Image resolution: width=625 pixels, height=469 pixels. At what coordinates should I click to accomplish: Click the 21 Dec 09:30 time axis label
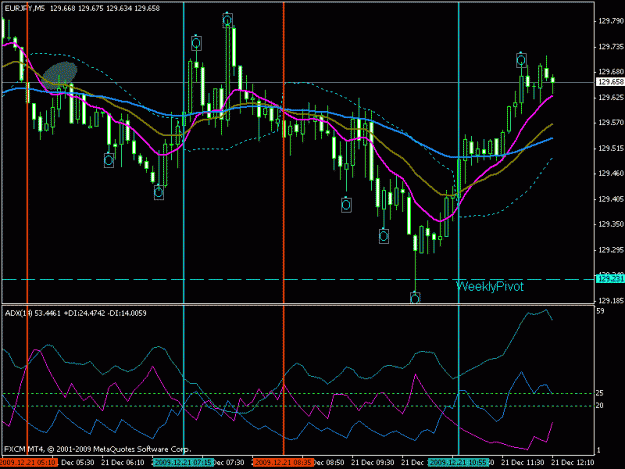[373, 463]
